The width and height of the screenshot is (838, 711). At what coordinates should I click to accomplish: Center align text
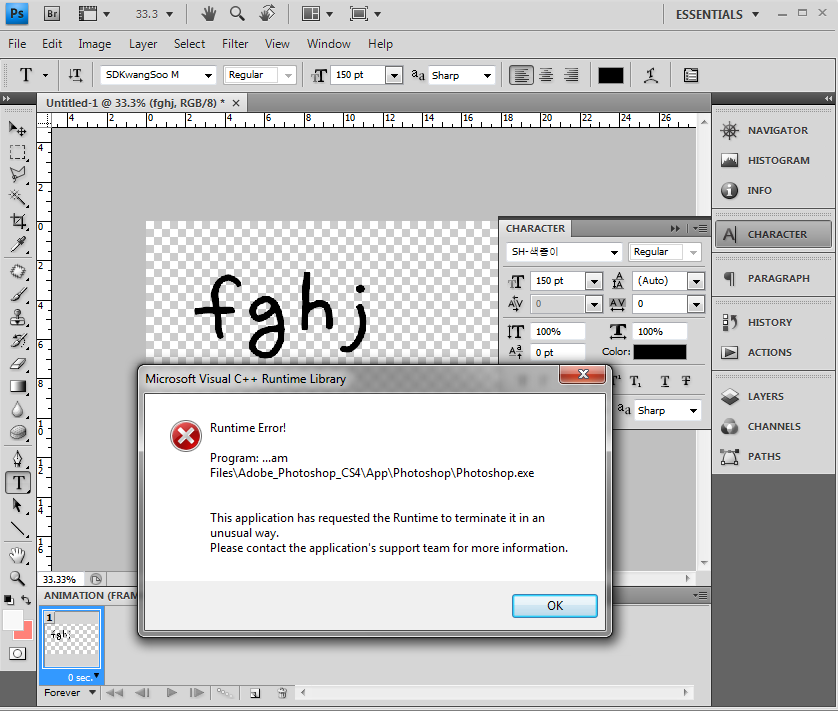[x=546, y=75]
